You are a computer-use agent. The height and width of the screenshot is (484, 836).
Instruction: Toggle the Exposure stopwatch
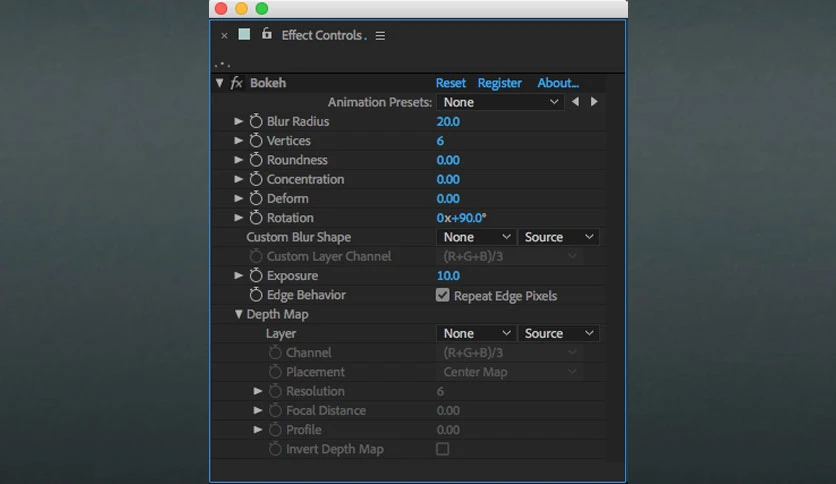(256, 275)
